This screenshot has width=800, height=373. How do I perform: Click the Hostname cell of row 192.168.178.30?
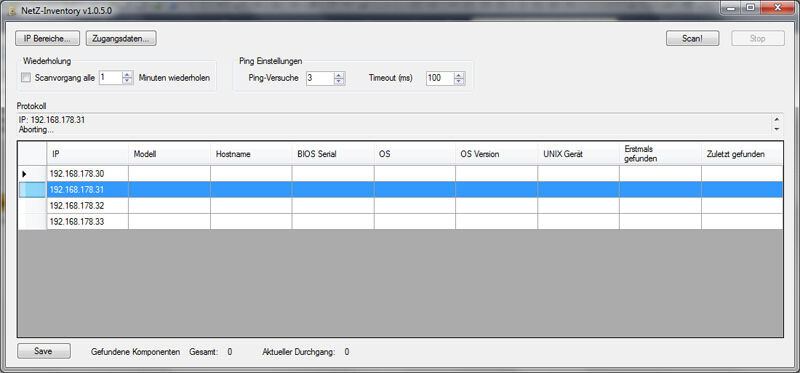251,173
